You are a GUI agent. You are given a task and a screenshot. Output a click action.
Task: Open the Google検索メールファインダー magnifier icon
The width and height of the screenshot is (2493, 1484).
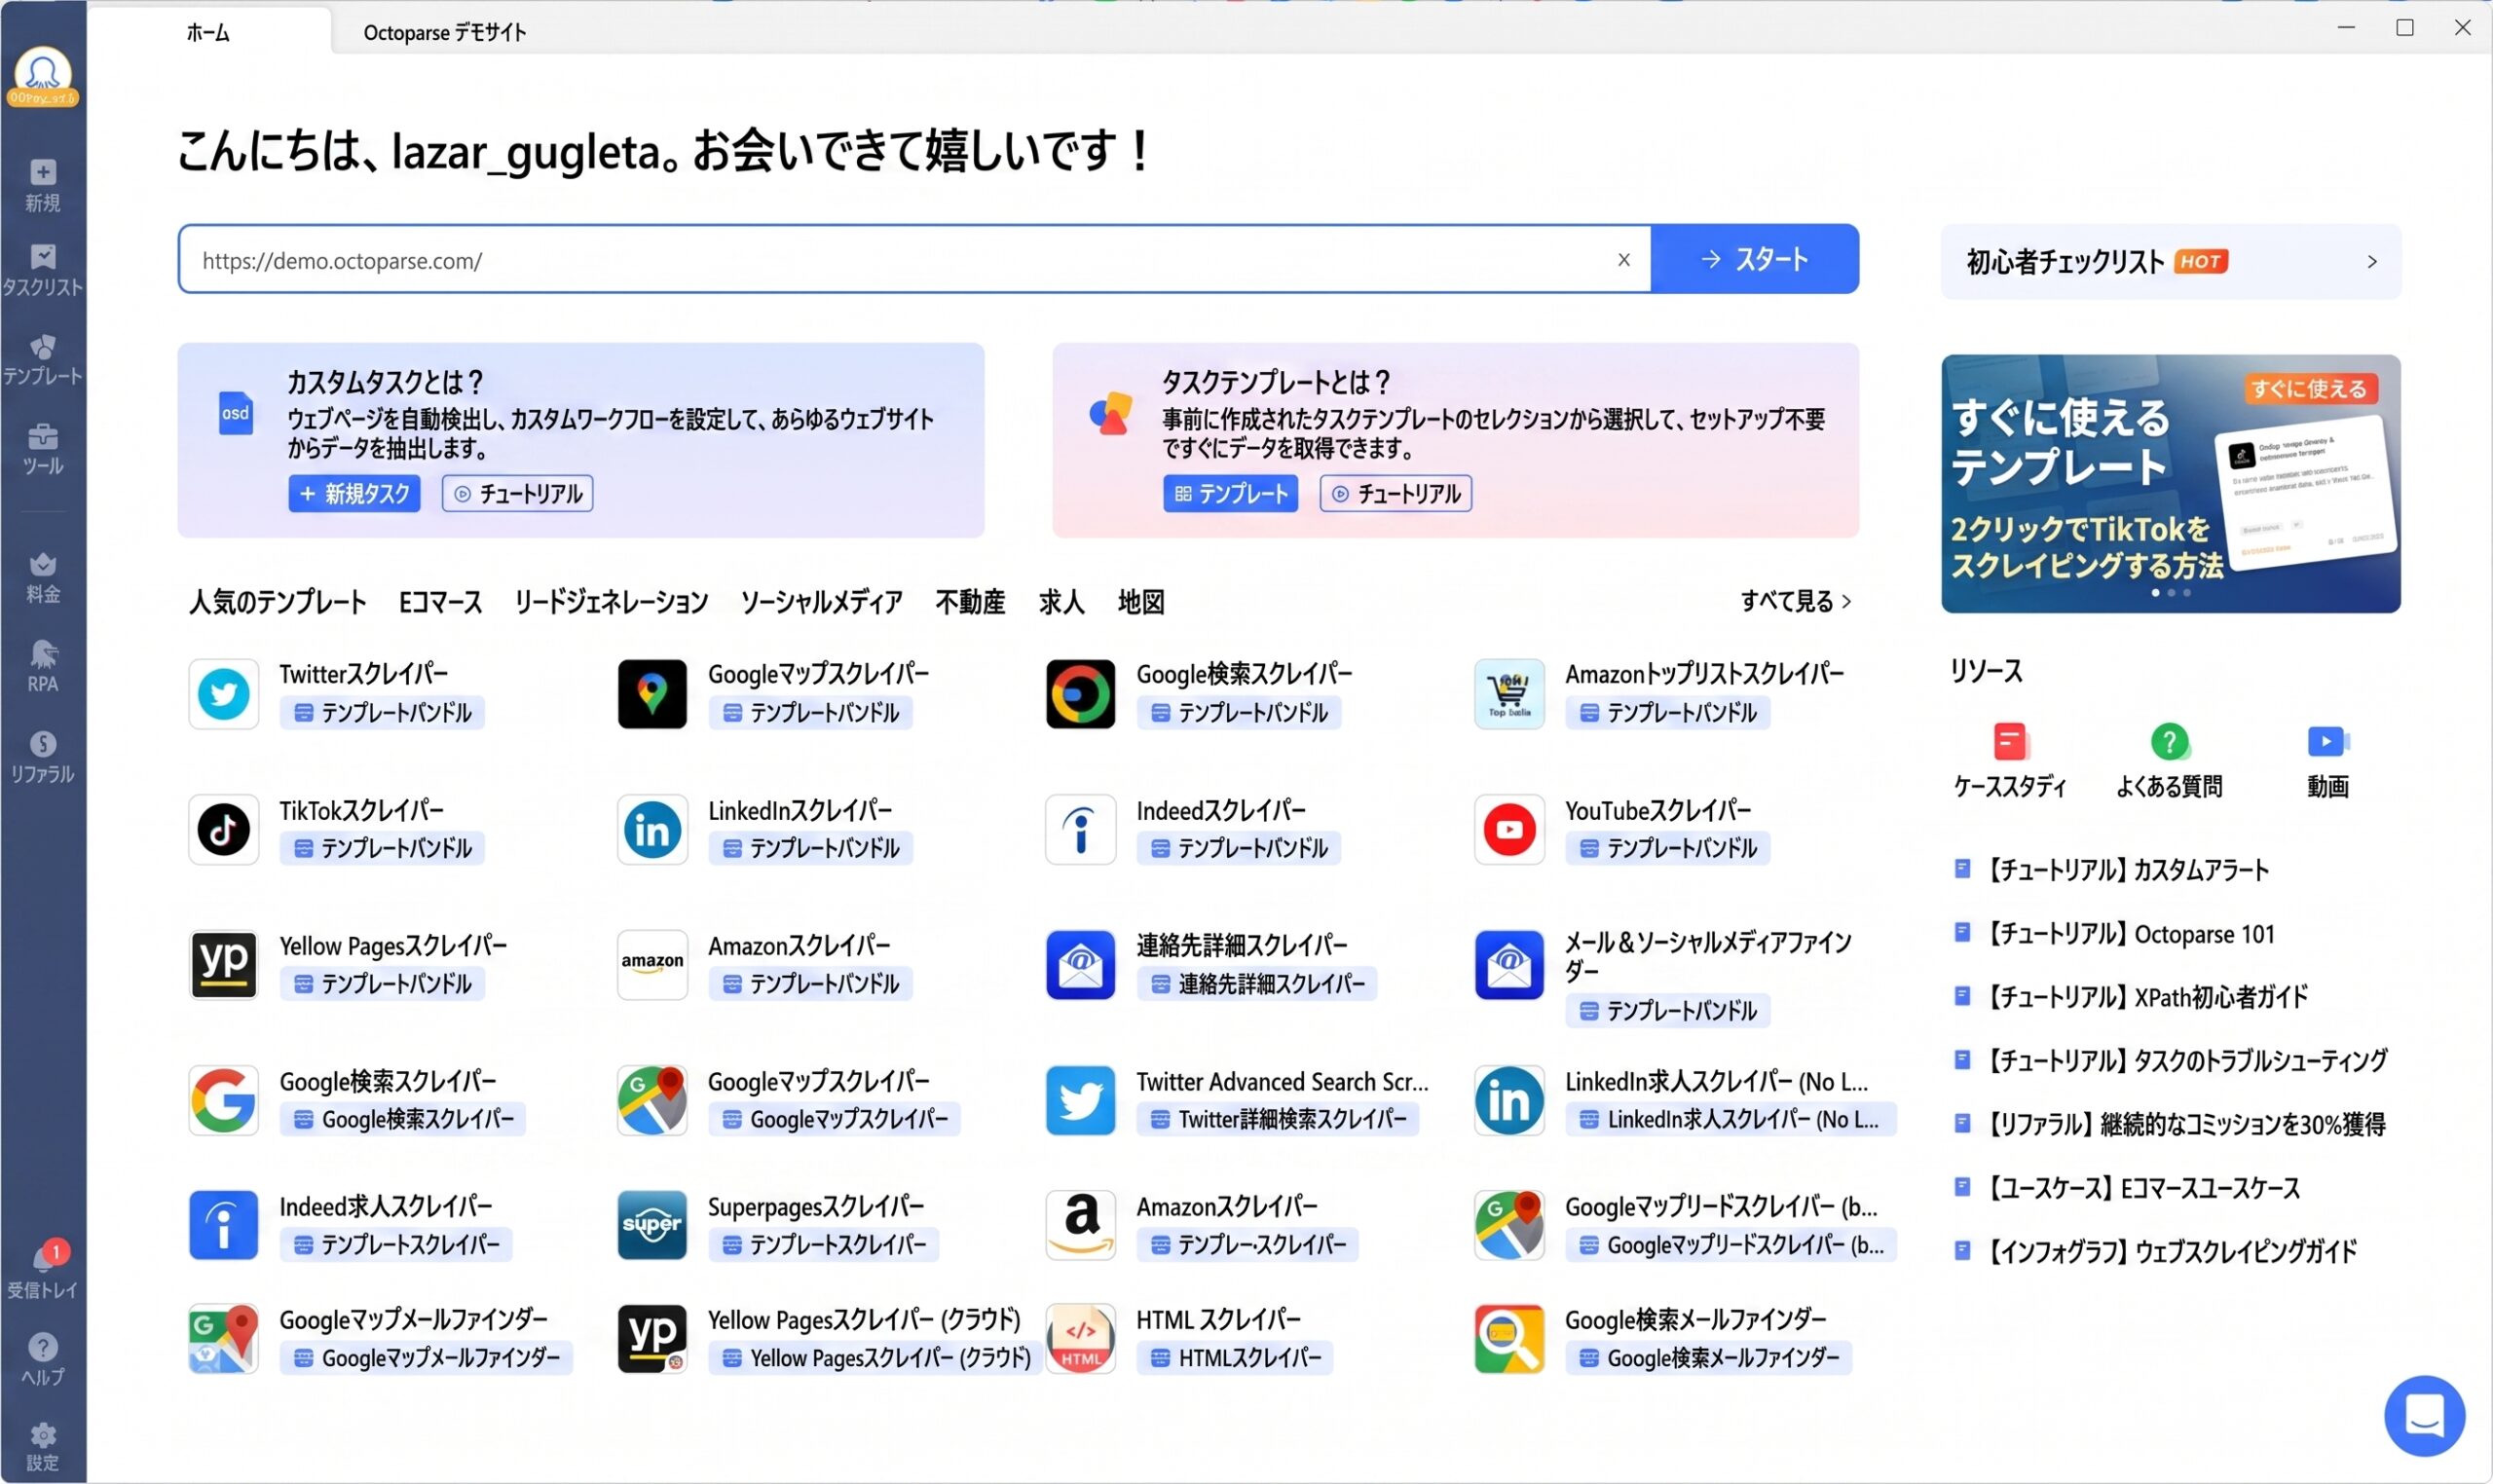(x=1509, y=1338)
